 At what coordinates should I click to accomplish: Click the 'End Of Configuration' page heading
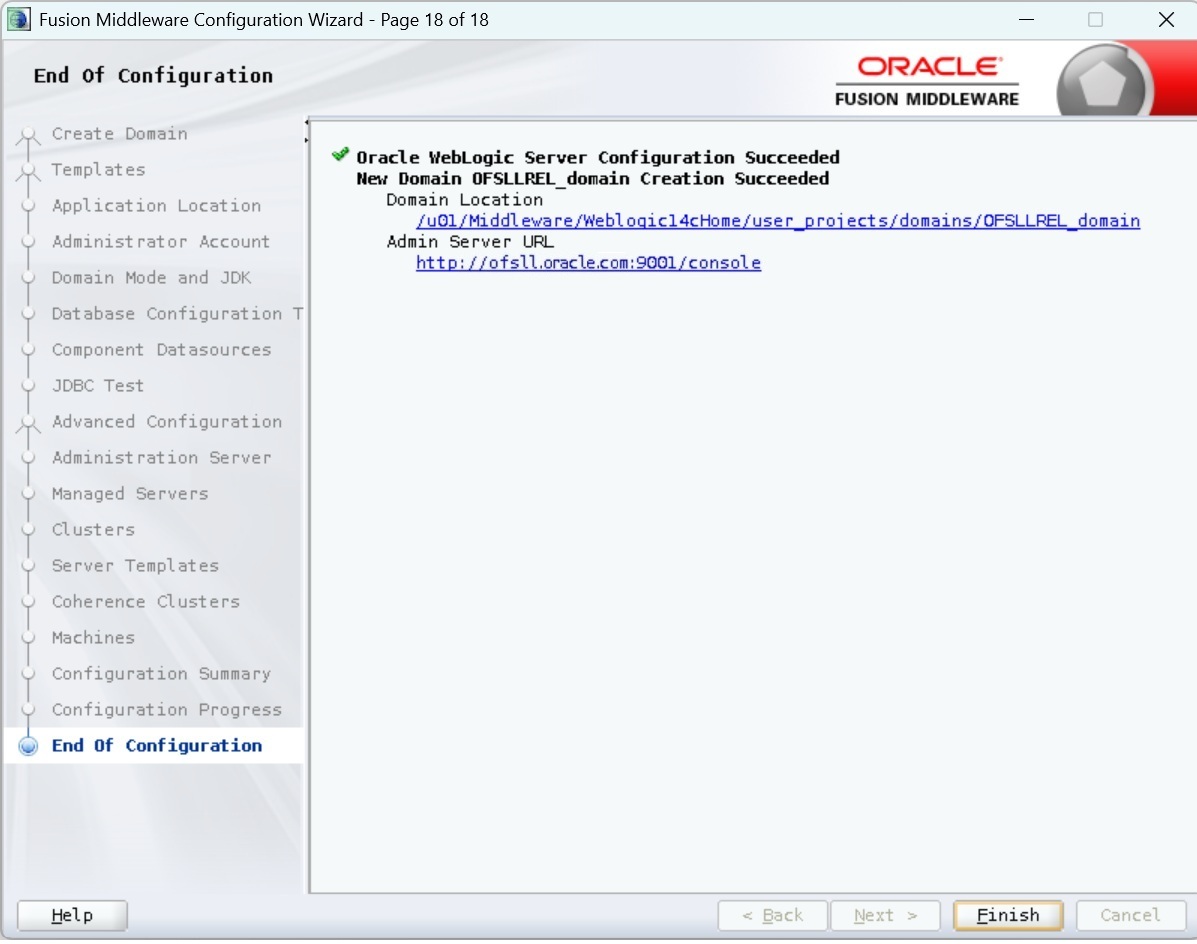click(153, 76)
